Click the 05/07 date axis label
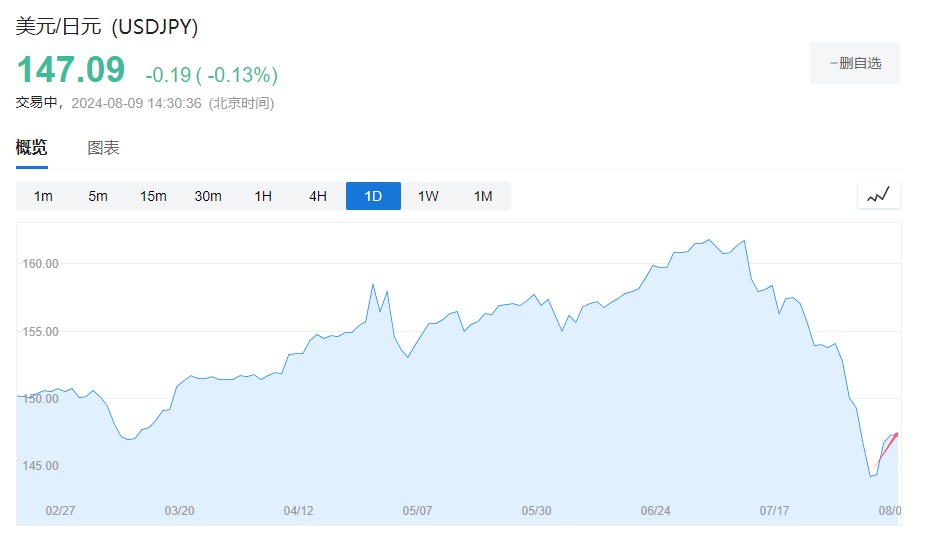This screenshot has height=540, width=929. pyautogui.click(x=417, y=511)
